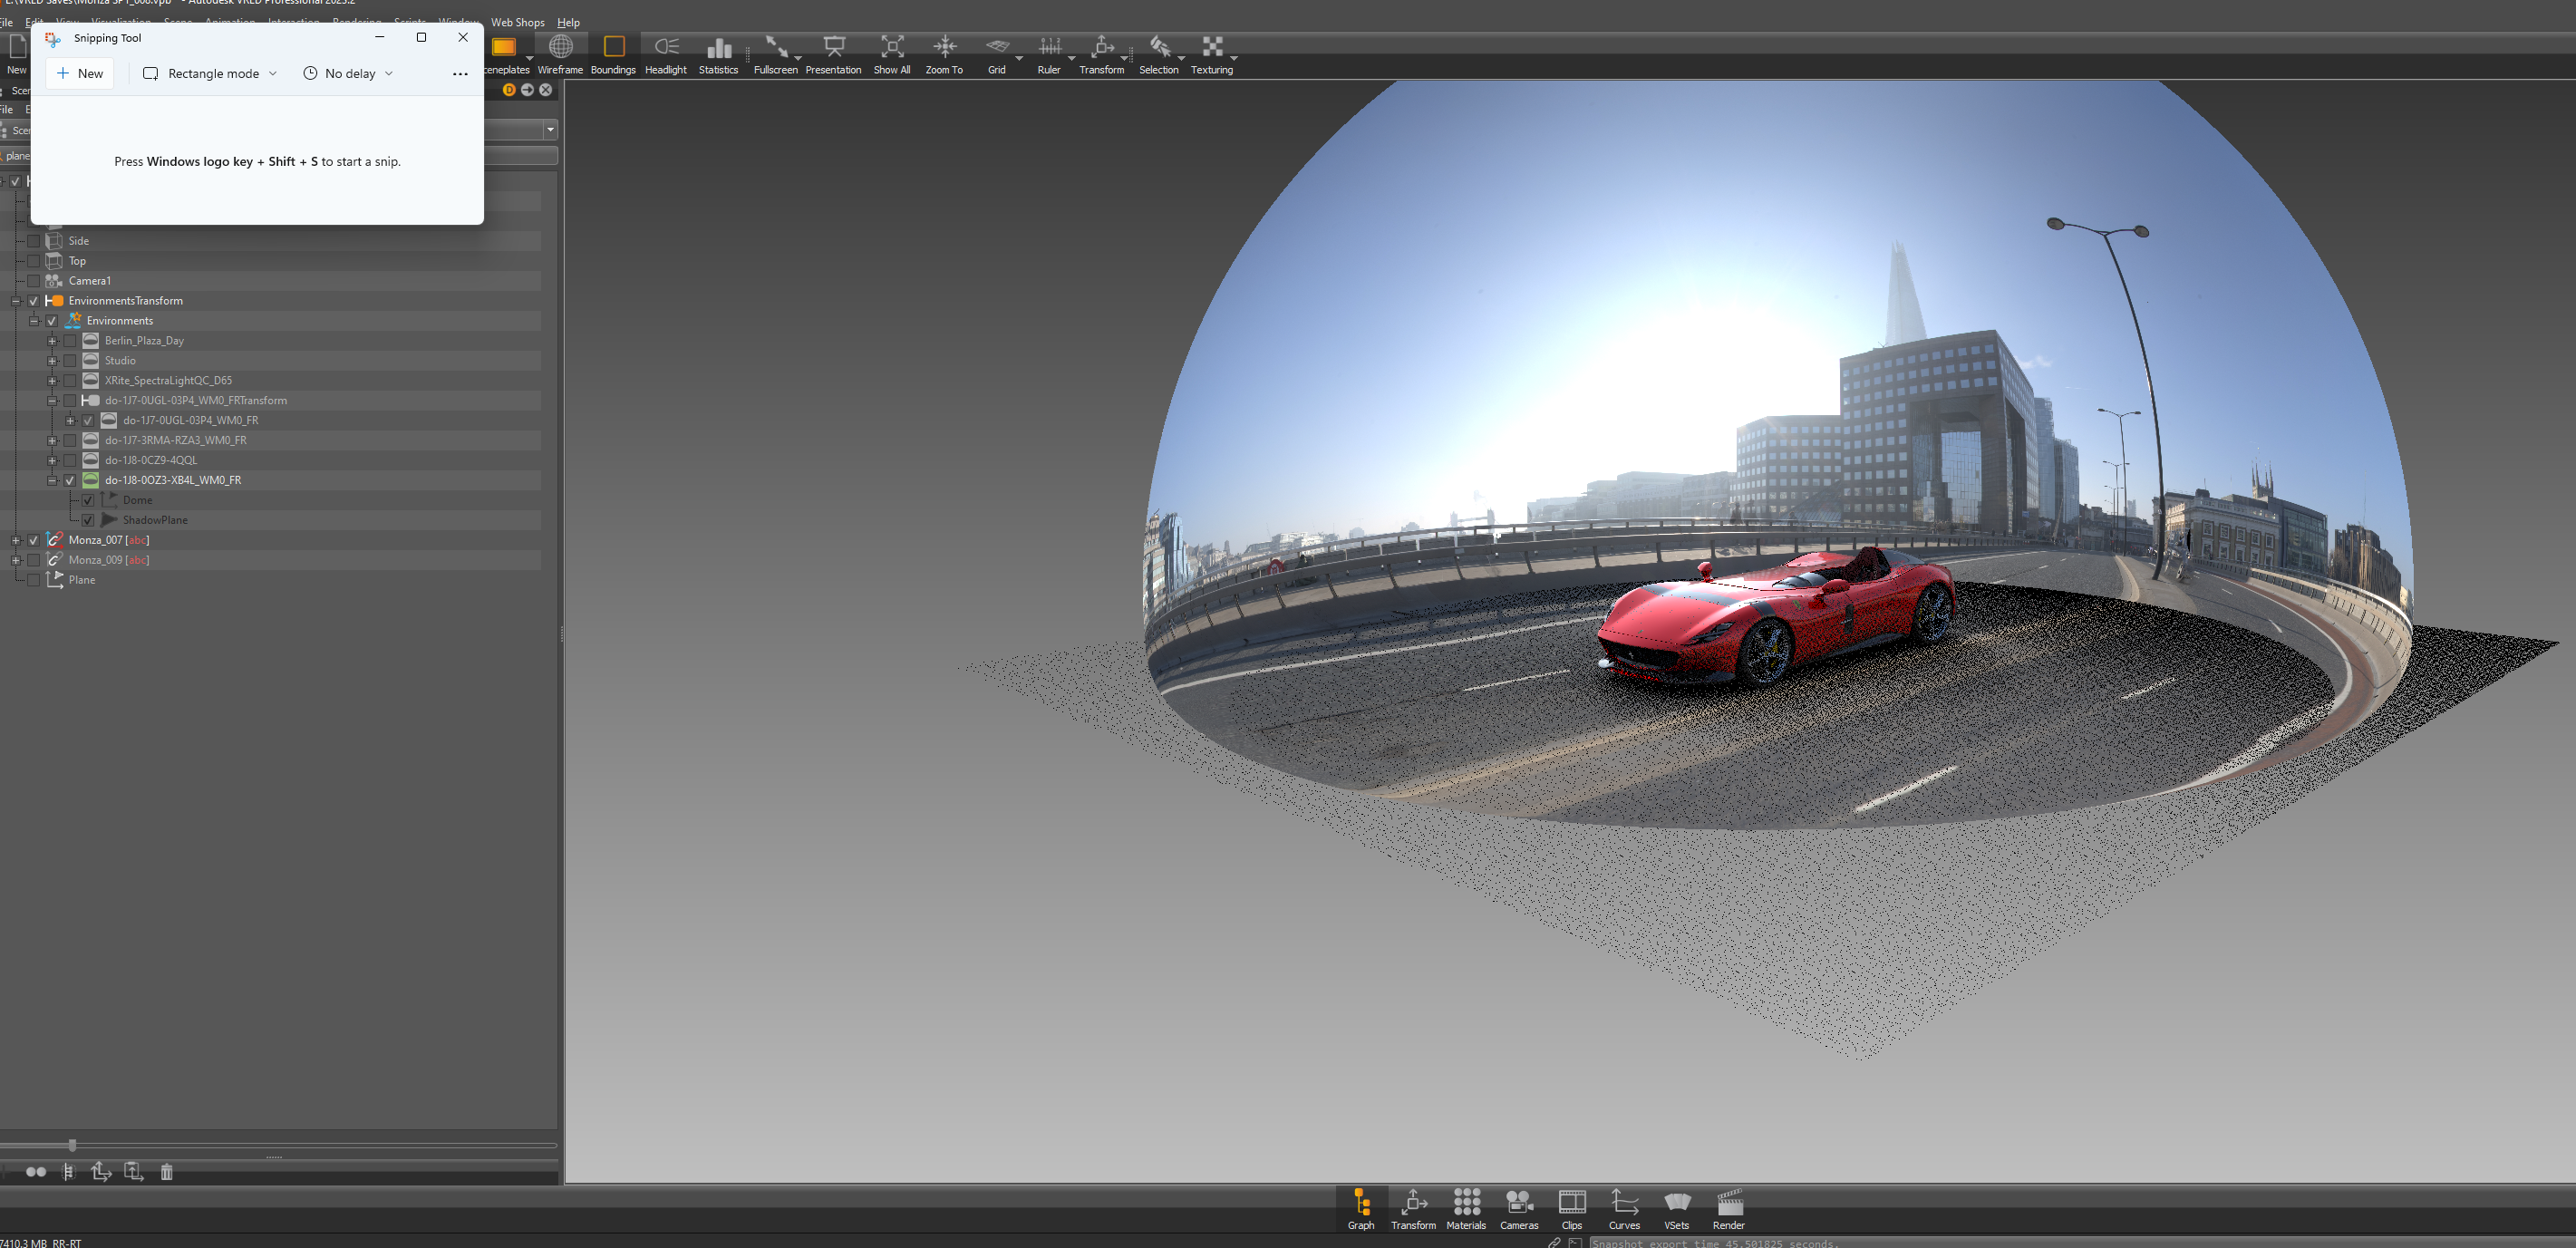Switch to Fullscreen view

(x=775, y=55)
